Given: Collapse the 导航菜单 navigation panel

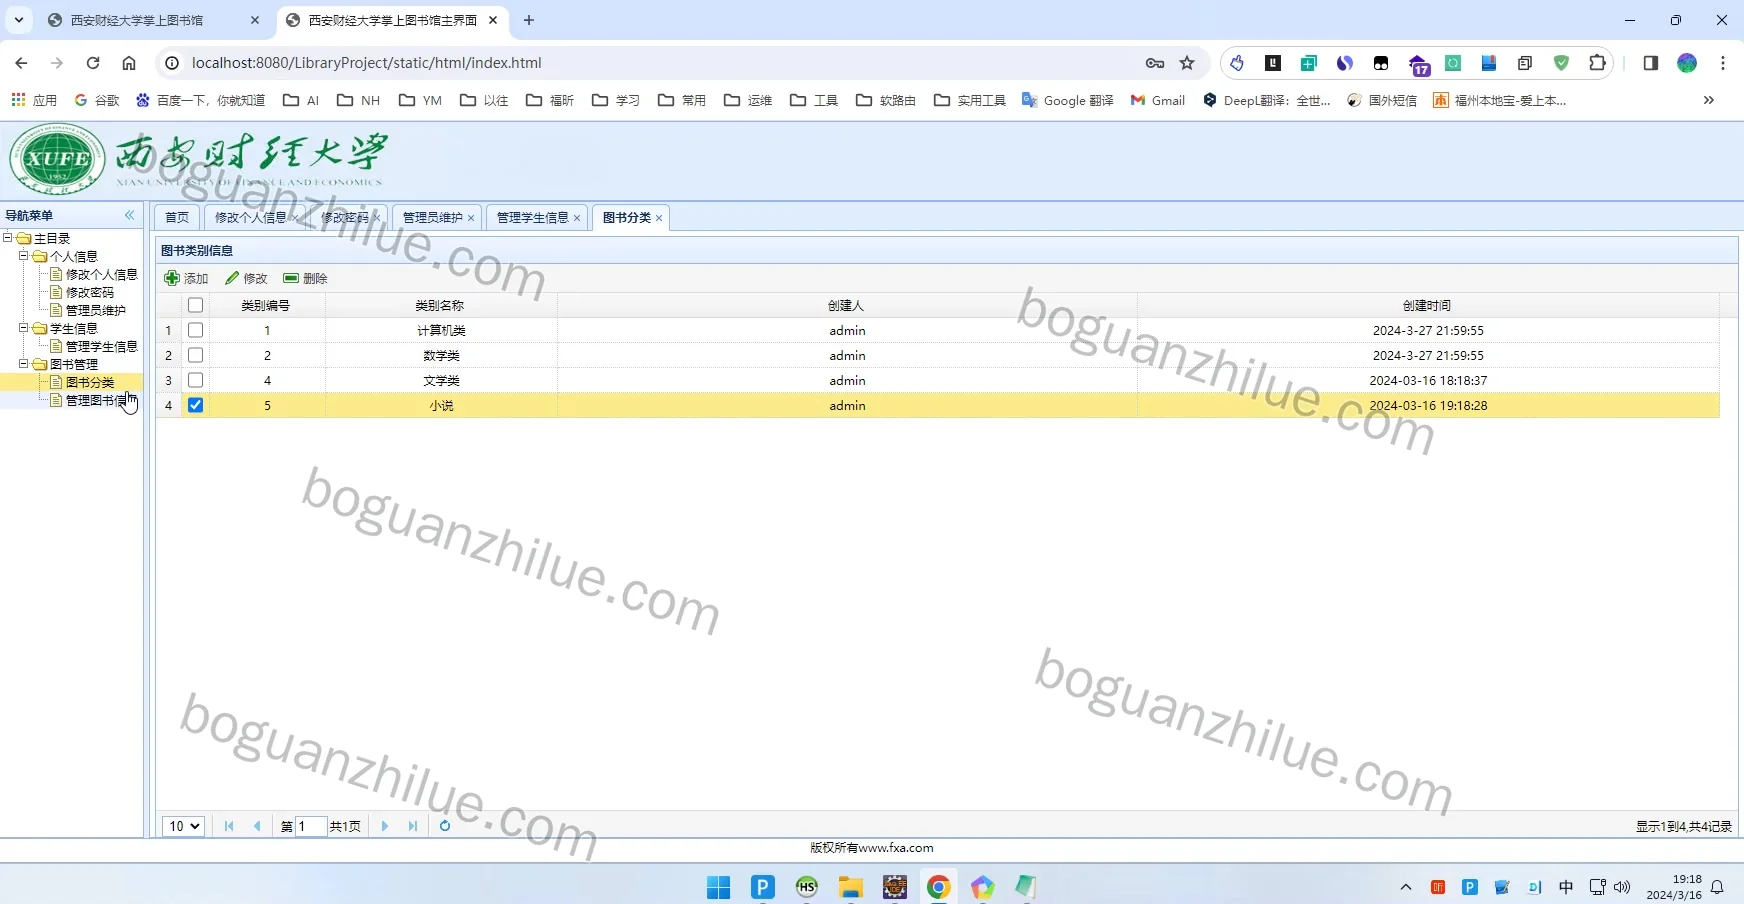Looking at the screenshot, I should 129,215.
